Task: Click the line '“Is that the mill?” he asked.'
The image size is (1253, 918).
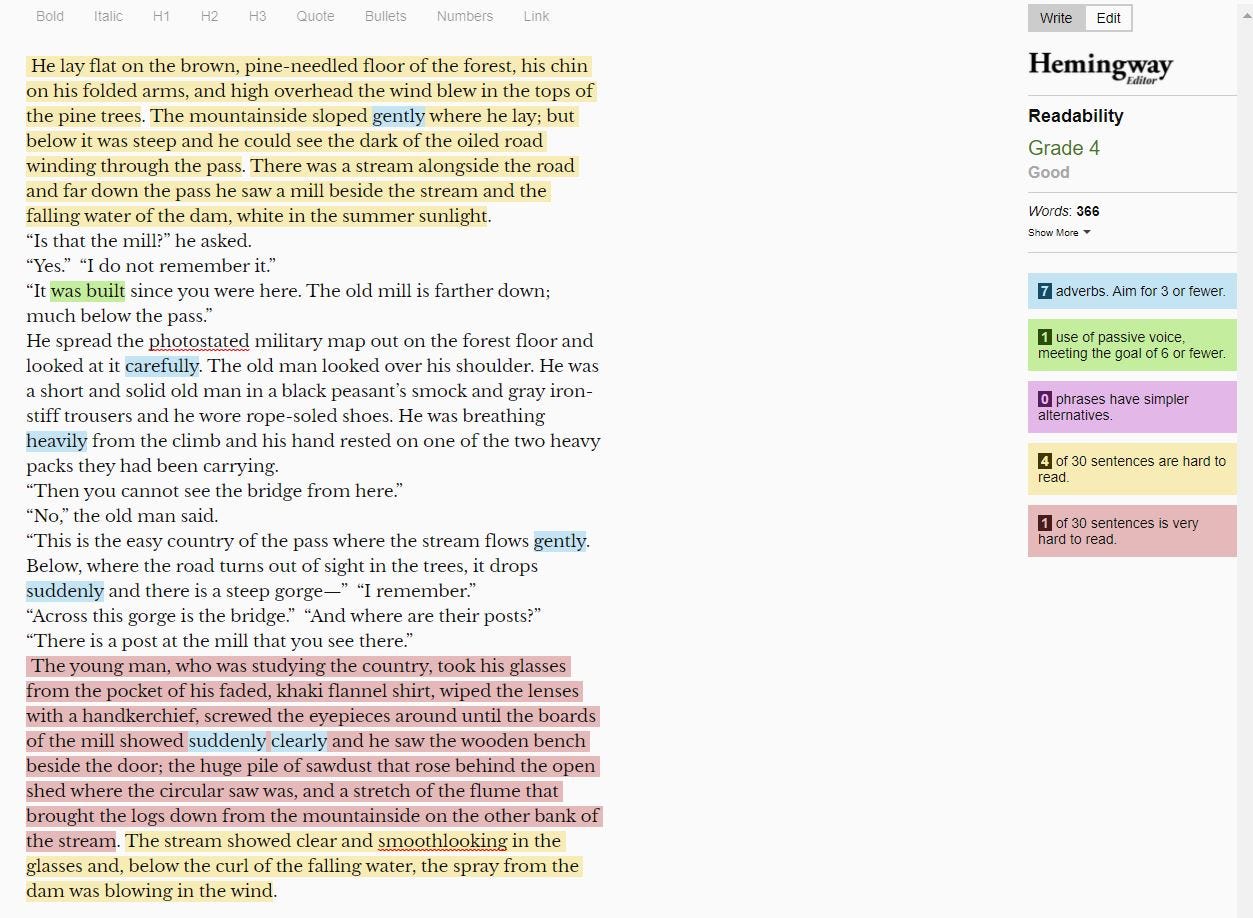Action: [139, 241]
